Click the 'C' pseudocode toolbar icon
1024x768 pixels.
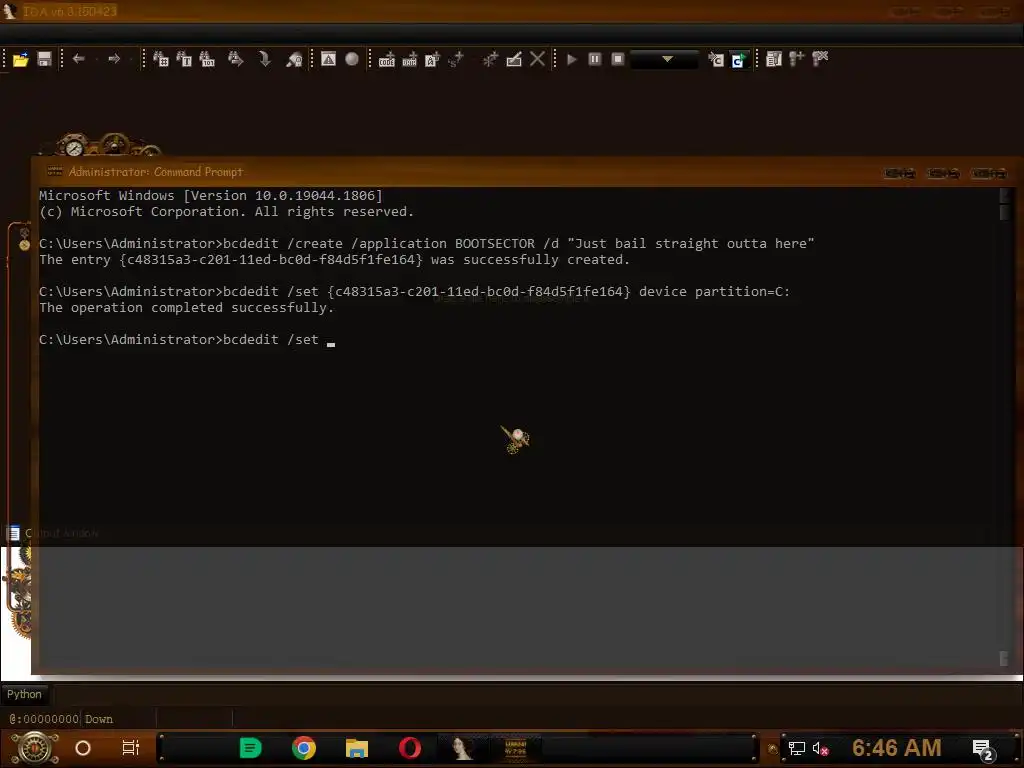[x=716, y=59]
